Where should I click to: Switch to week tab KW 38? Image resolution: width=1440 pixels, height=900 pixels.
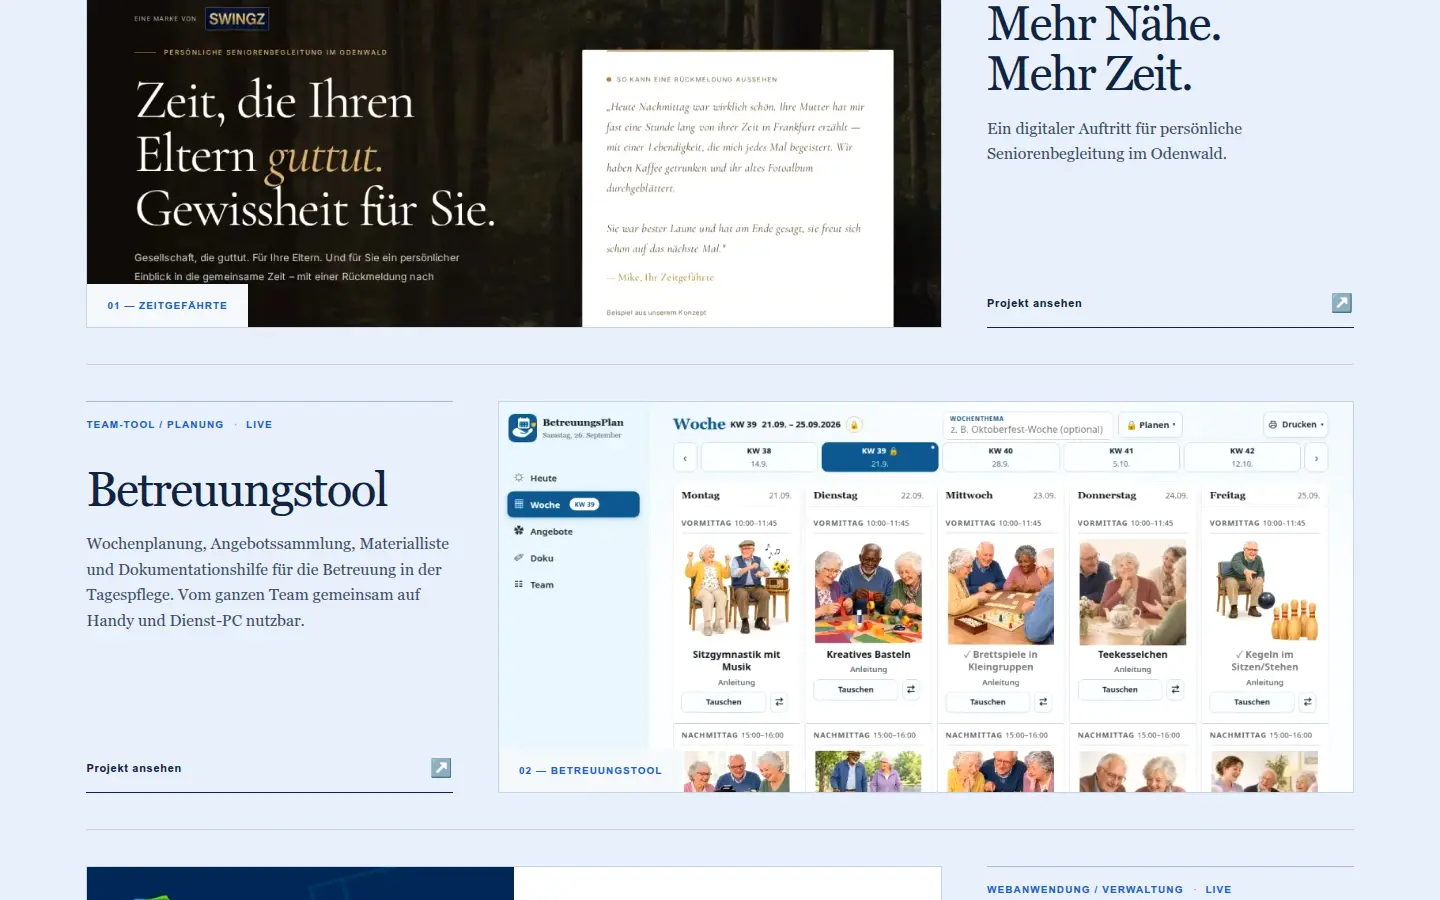[x=759, y=458]
